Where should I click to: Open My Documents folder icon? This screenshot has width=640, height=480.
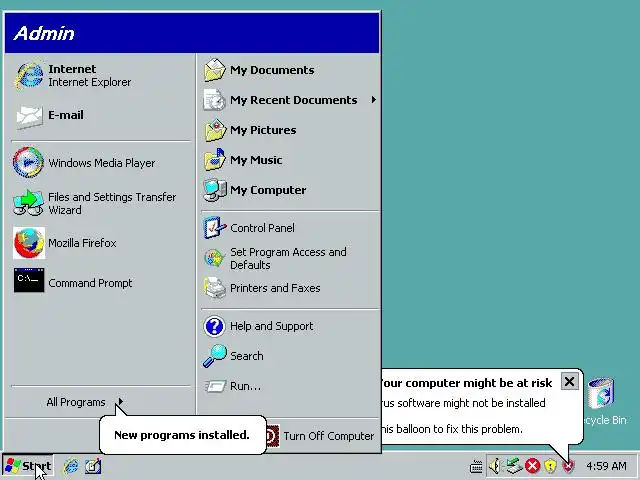click(215, 70)
